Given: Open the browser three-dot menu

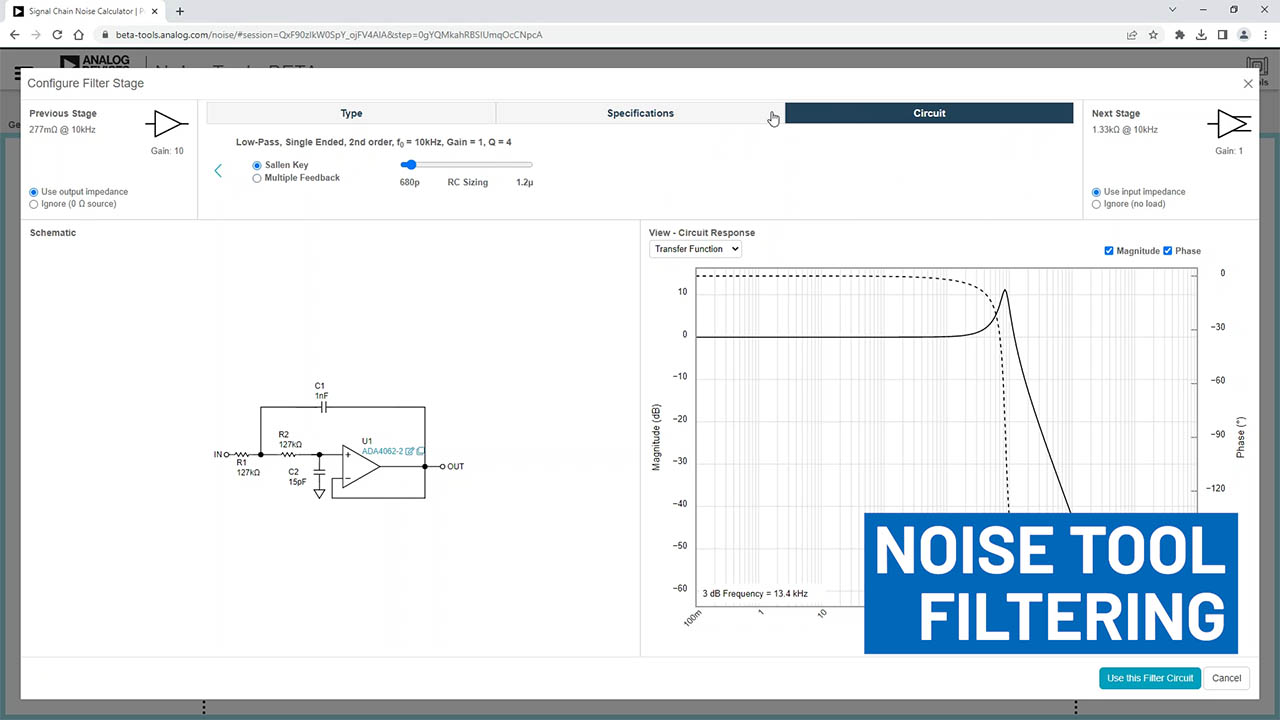Looking at the screenshot, I should pos(1265,34).
